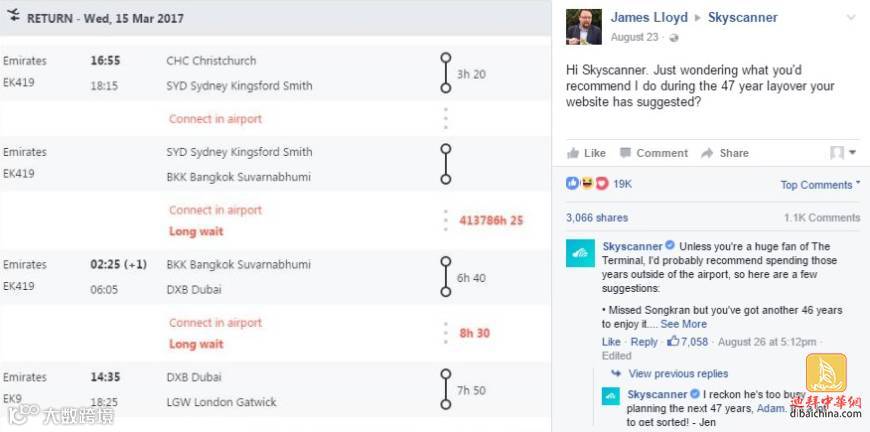Open the Skyscanner page link in post header
Viewport: 870px width, 432px height.
pos(742,18)
